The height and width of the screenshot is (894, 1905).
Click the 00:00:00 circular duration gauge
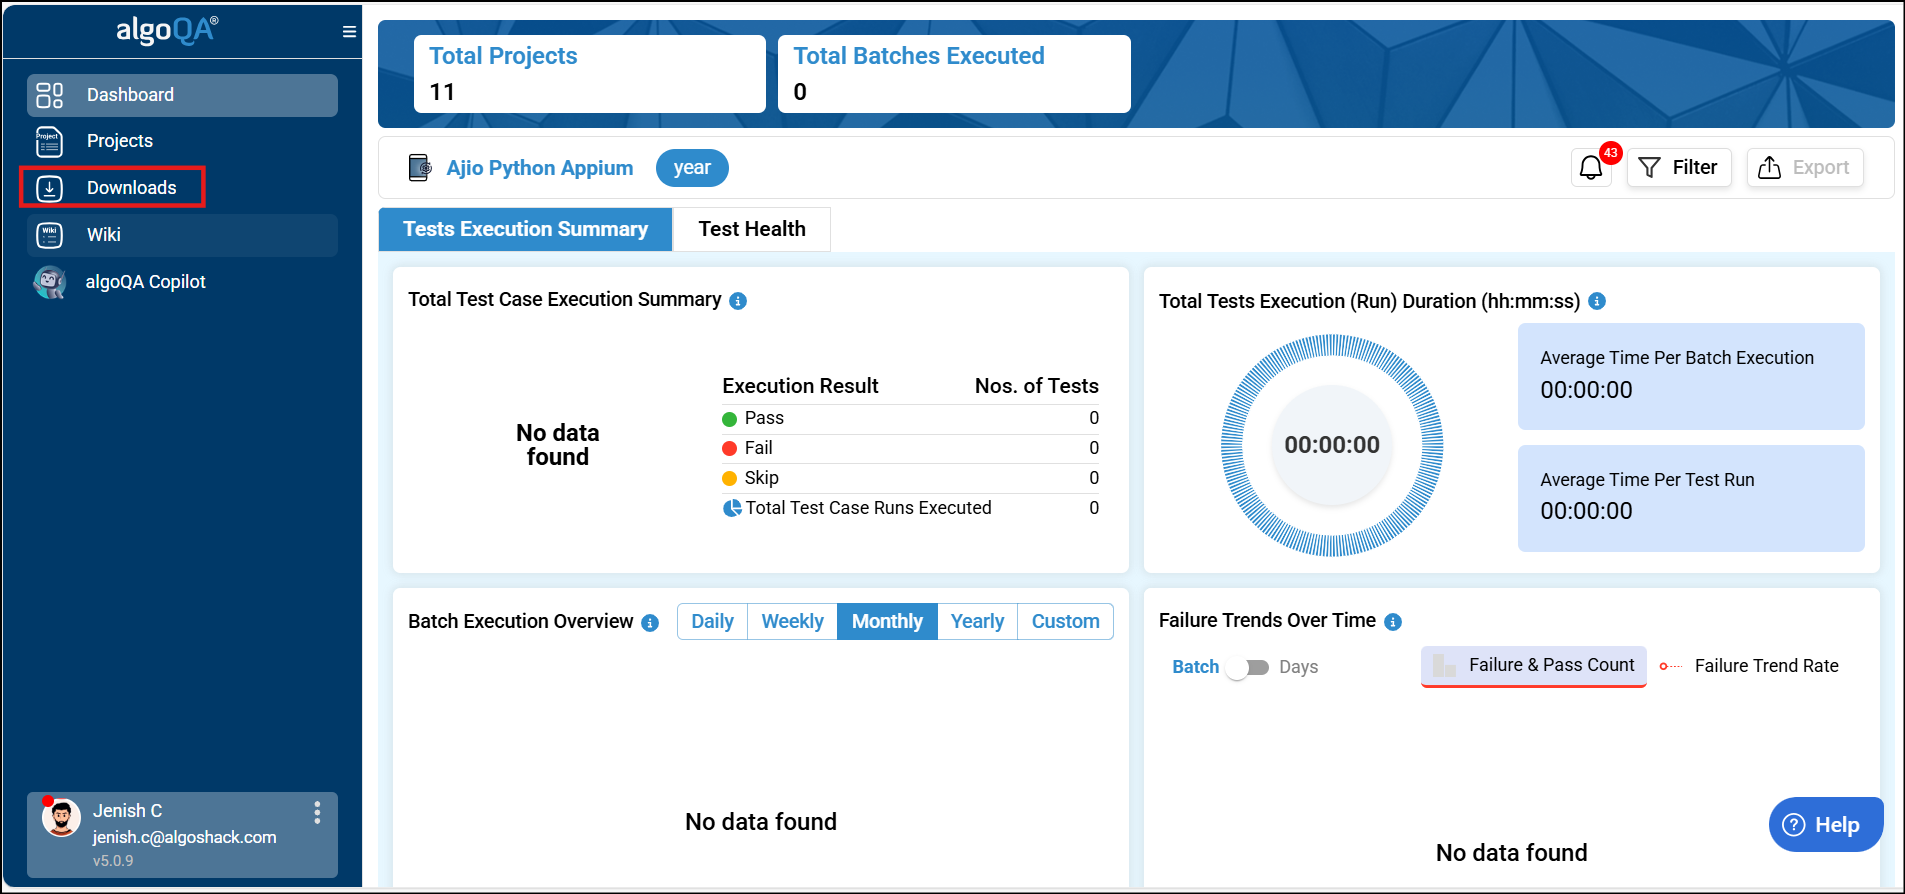coord(1331,445)
